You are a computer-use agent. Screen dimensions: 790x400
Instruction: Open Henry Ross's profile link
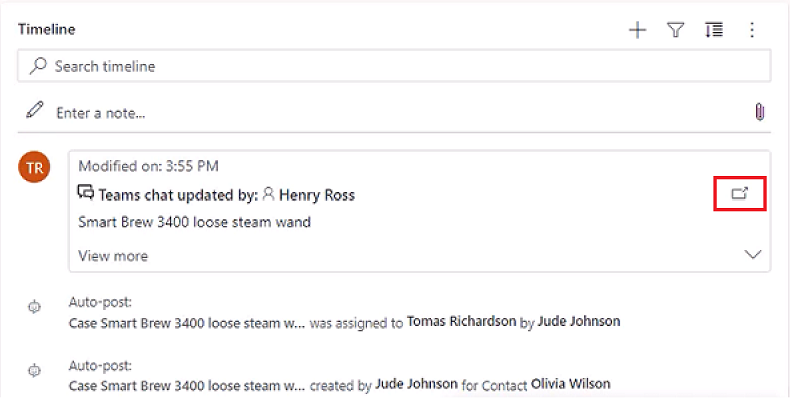[x=316, y=195]
